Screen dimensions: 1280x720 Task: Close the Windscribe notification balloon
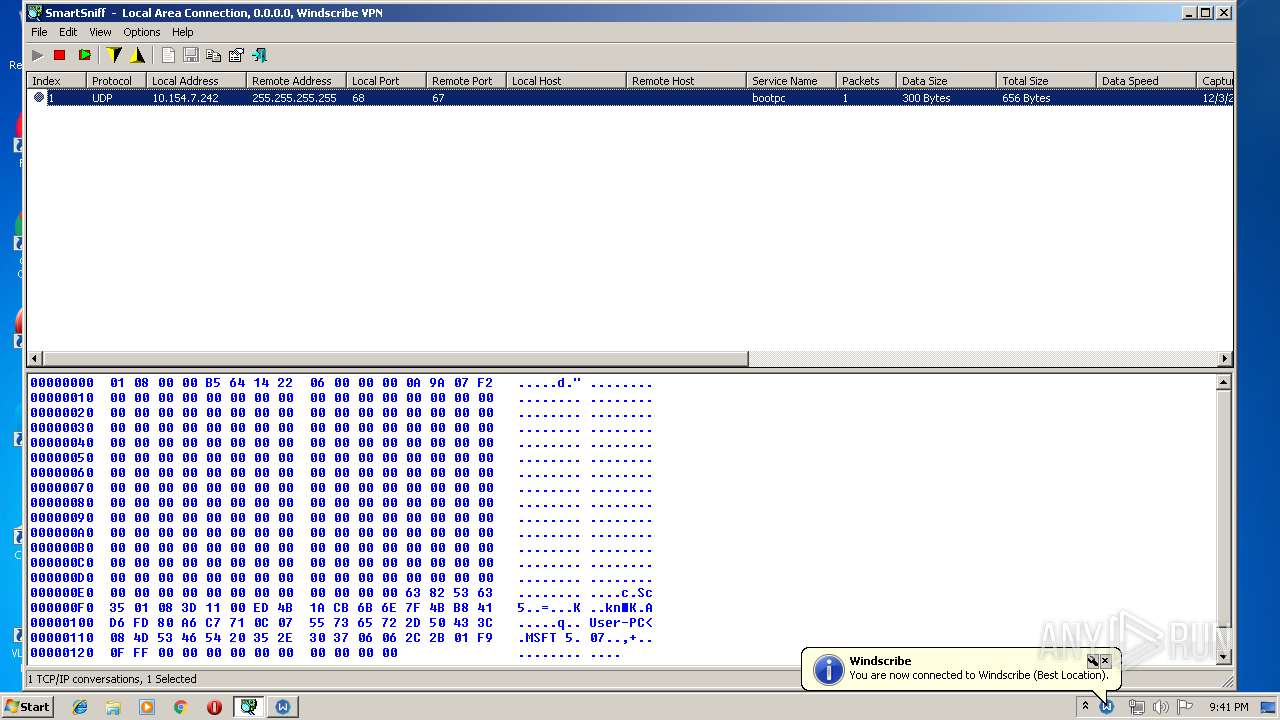pos(1105,661)
